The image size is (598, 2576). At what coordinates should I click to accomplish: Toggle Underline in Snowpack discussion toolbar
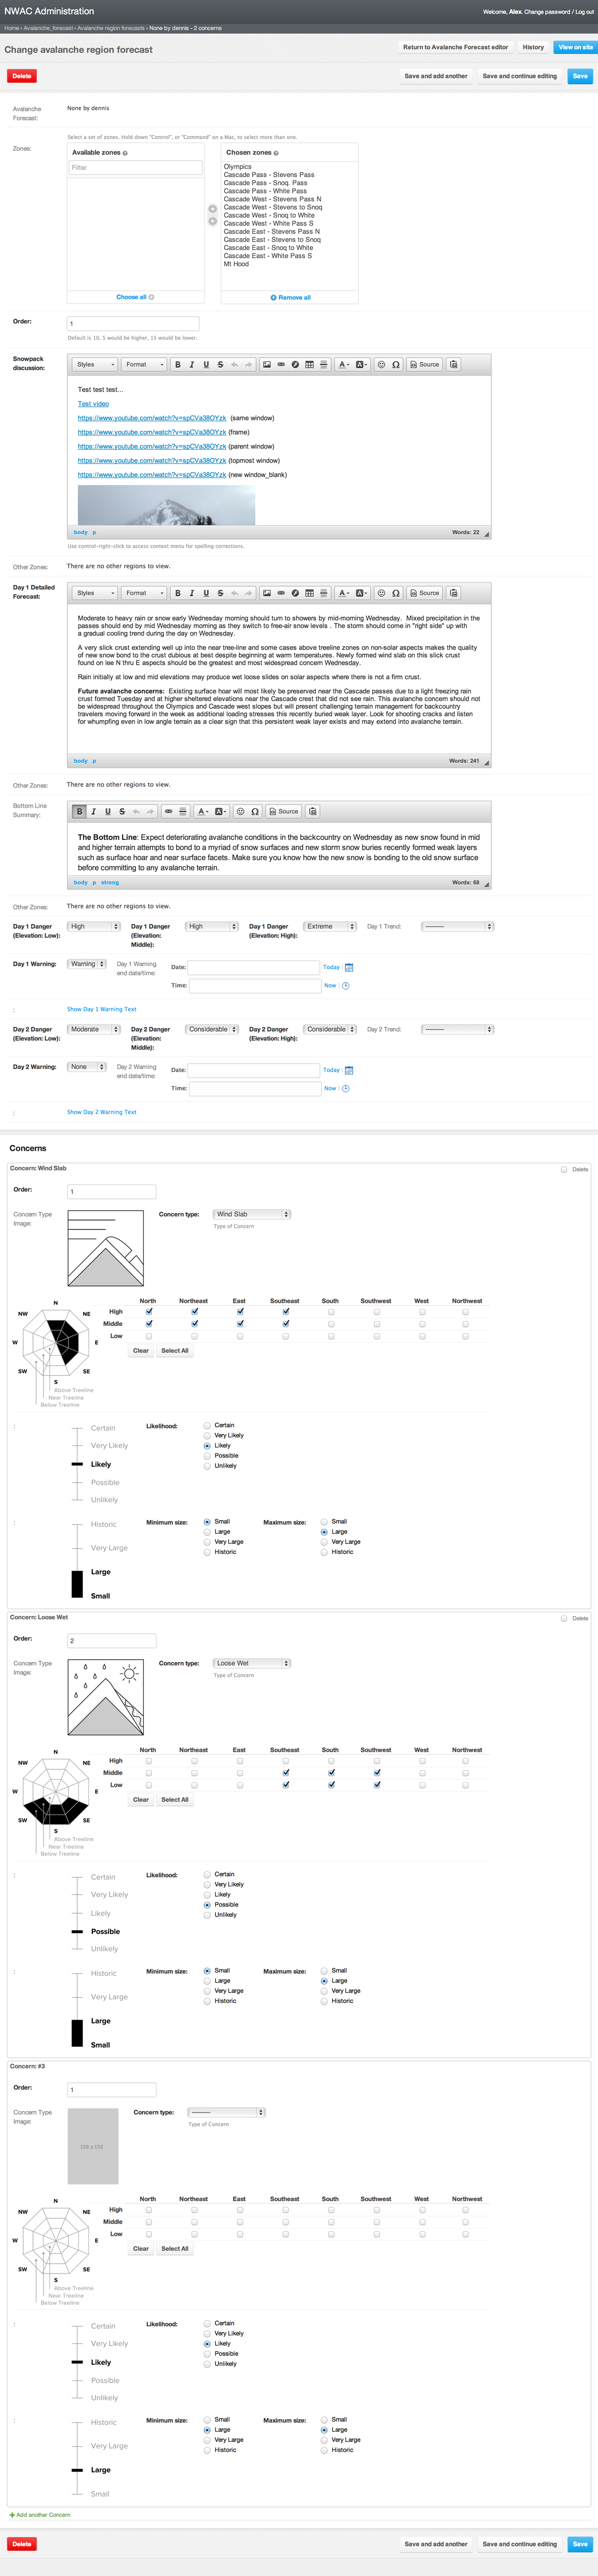coord(206,364)
